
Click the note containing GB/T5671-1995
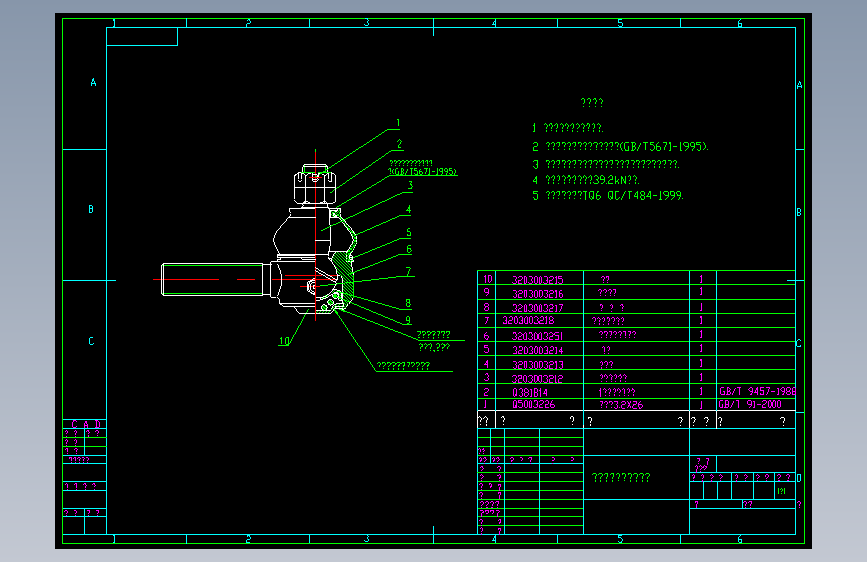(620, 147)
